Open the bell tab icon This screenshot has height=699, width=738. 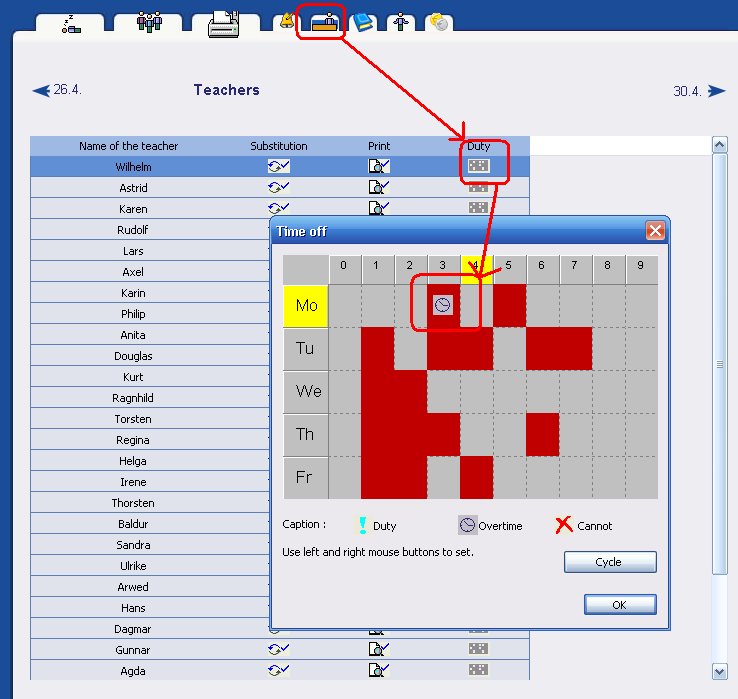tap(287, 21)
